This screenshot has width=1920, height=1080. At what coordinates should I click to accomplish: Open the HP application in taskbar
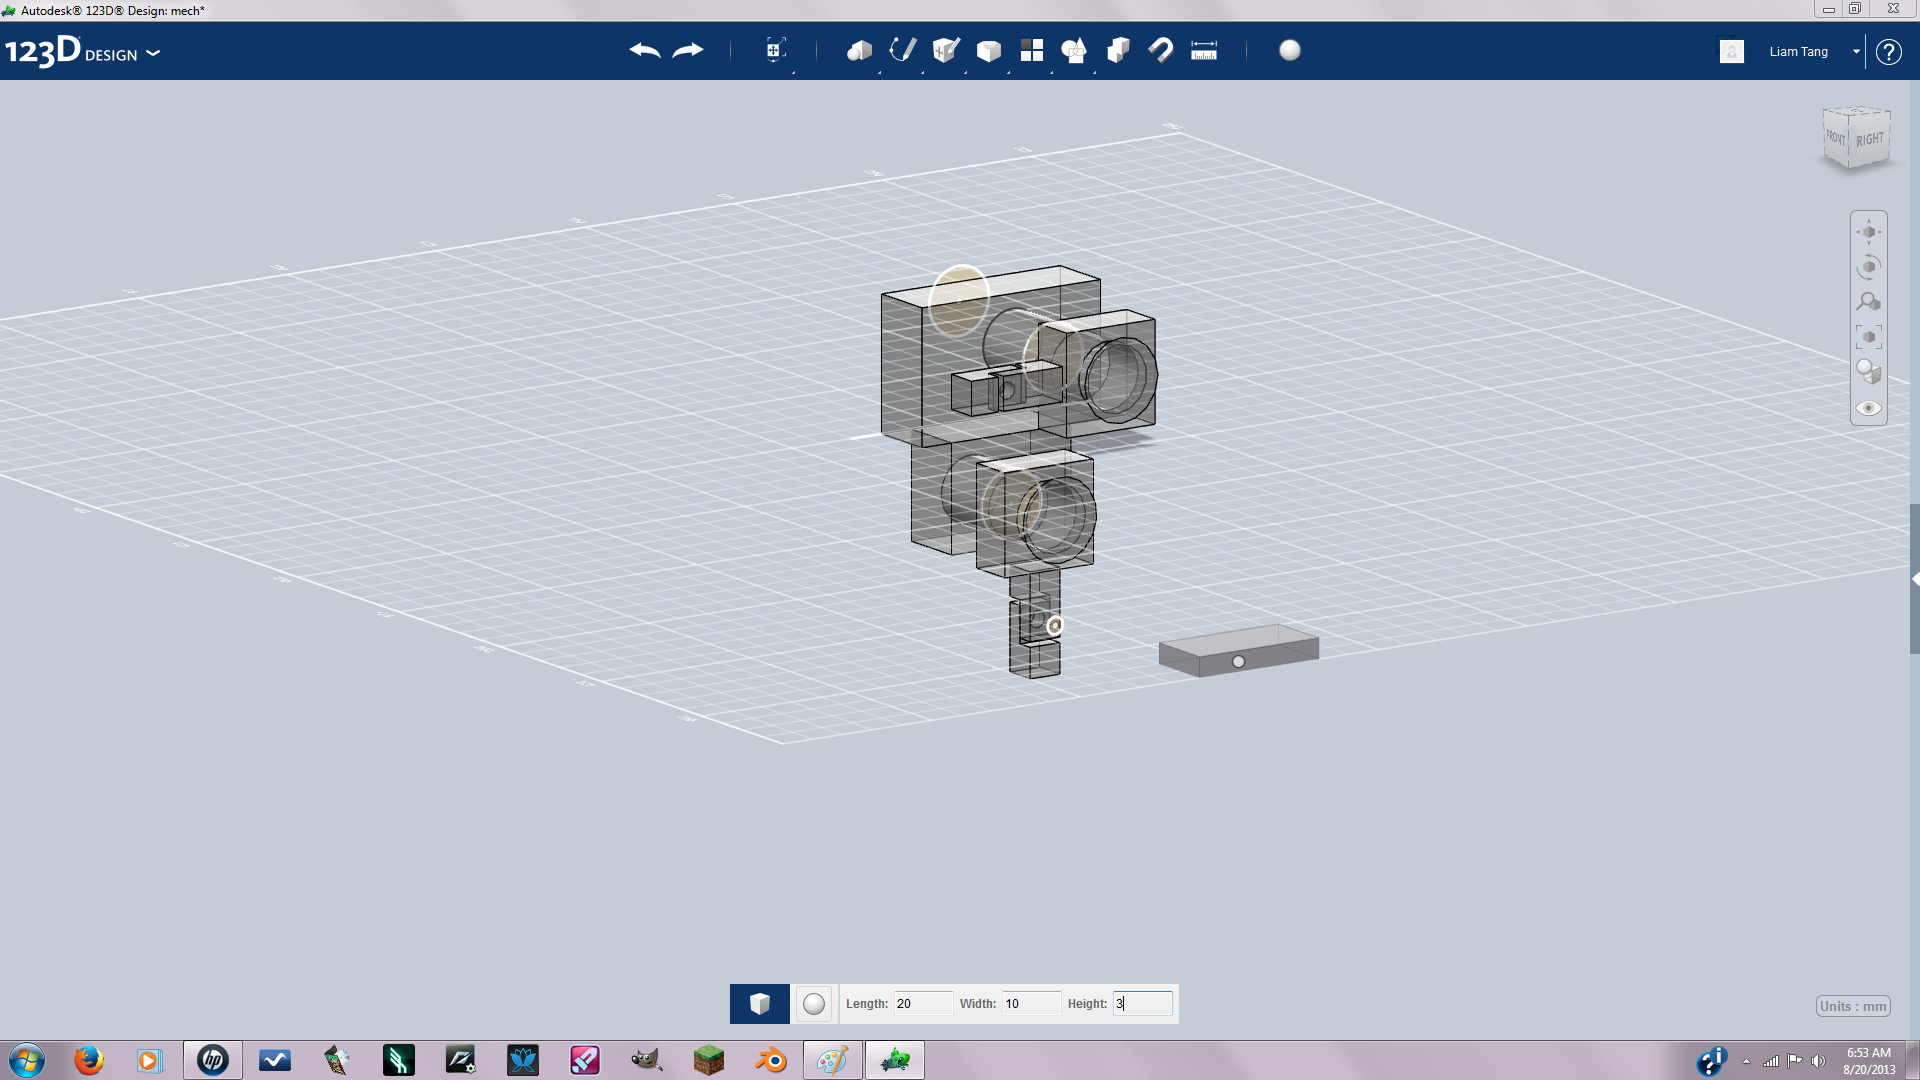(212, 1060)
